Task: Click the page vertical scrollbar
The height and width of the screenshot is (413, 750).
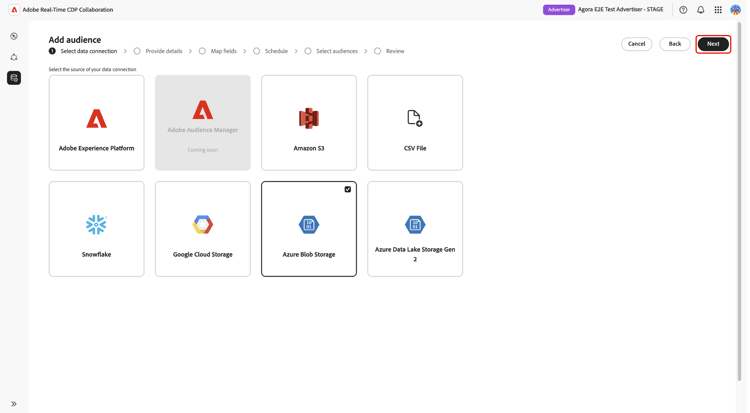Action: pos(739,201)
